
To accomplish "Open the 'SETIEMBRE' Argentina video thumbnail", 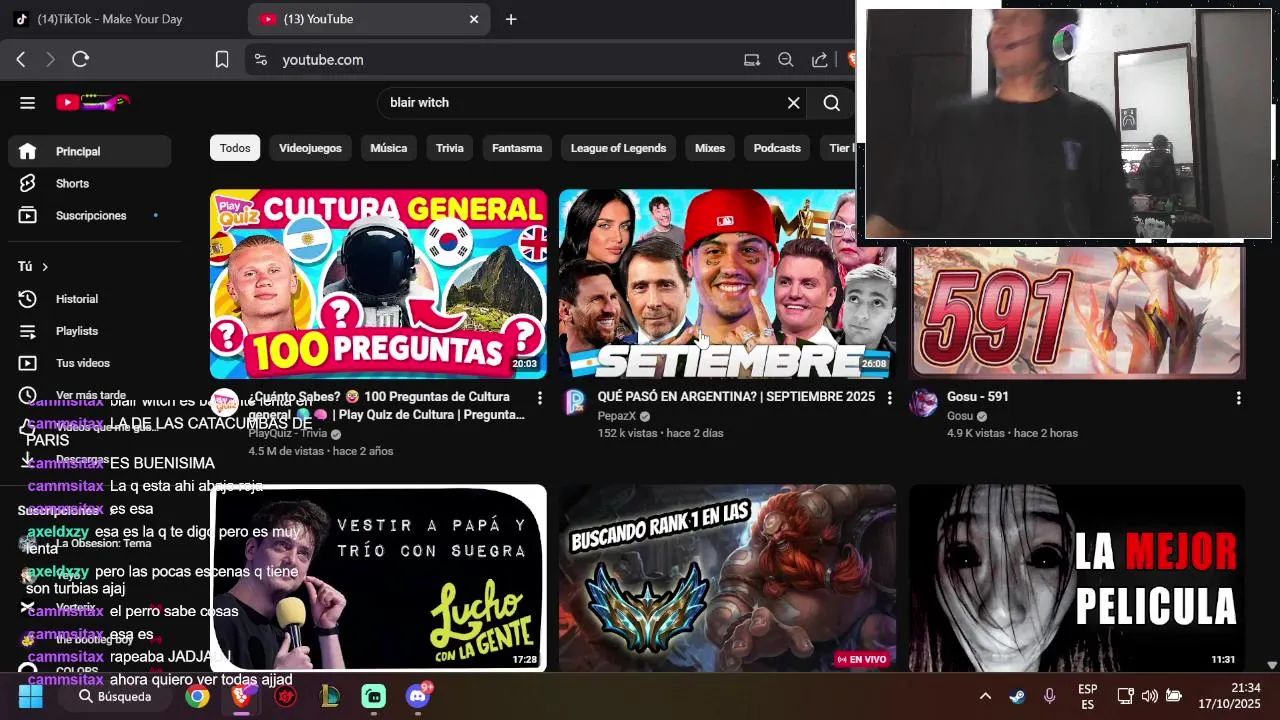I will 726,284.
